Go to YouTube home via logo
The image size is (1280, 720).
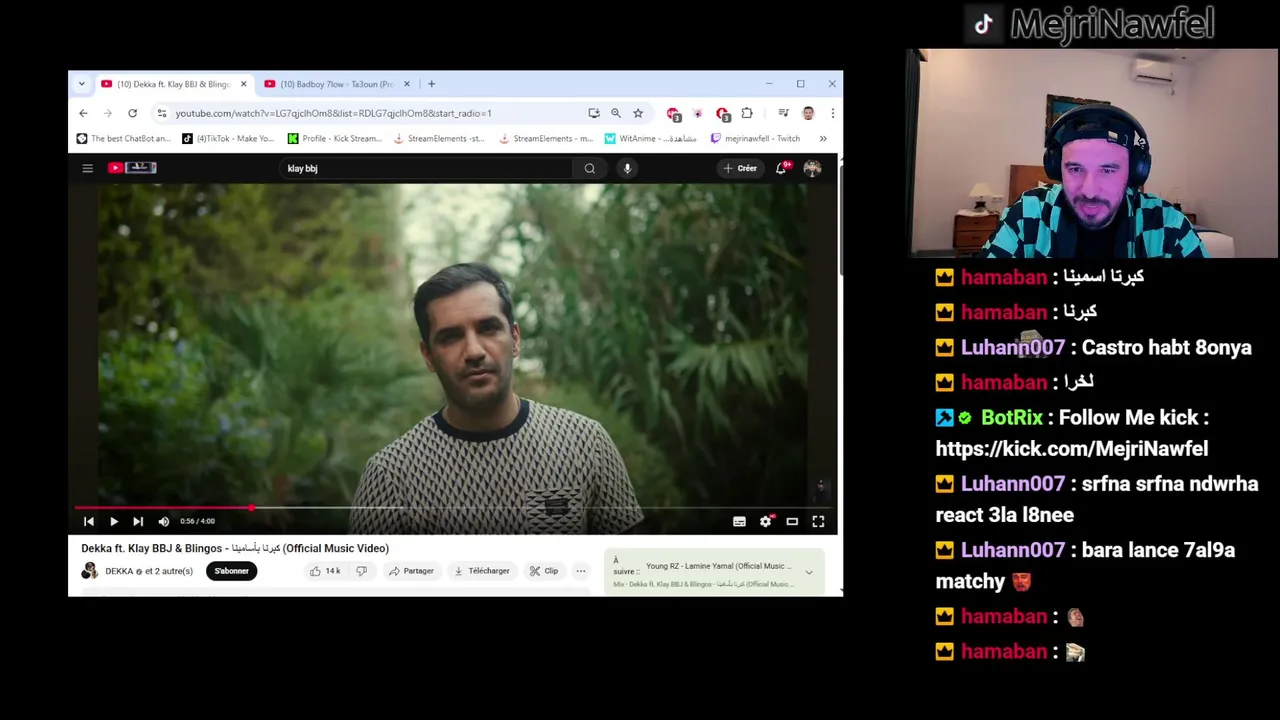(x=133, y=168)
